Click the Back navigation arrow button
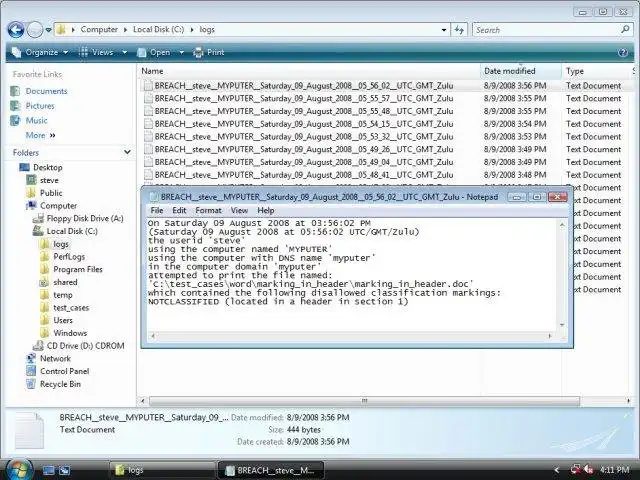 coord(16,30)
